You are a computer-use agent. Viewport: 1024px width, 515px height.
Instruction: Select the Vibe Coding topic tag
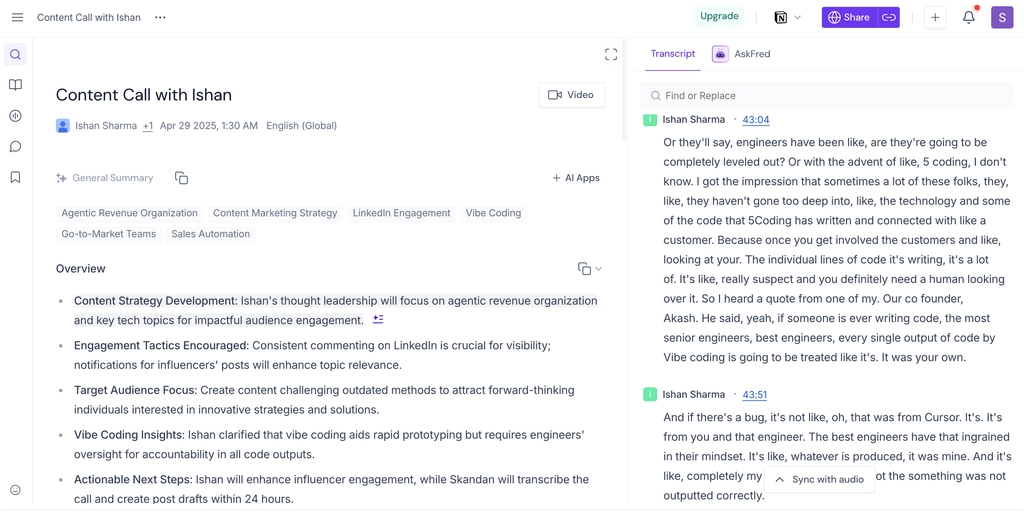(x=493, y=213)
